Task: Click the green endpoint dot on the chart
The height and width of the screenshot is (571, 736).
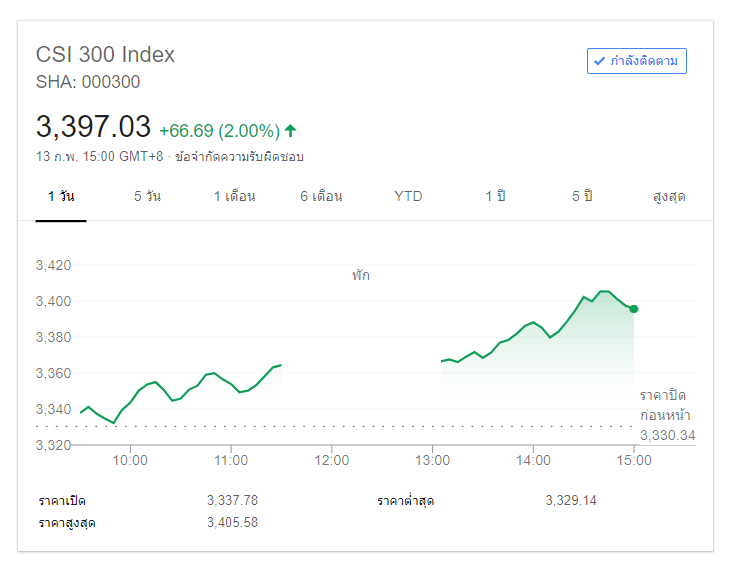Action: pyautogui.click(x=634, y=309)
